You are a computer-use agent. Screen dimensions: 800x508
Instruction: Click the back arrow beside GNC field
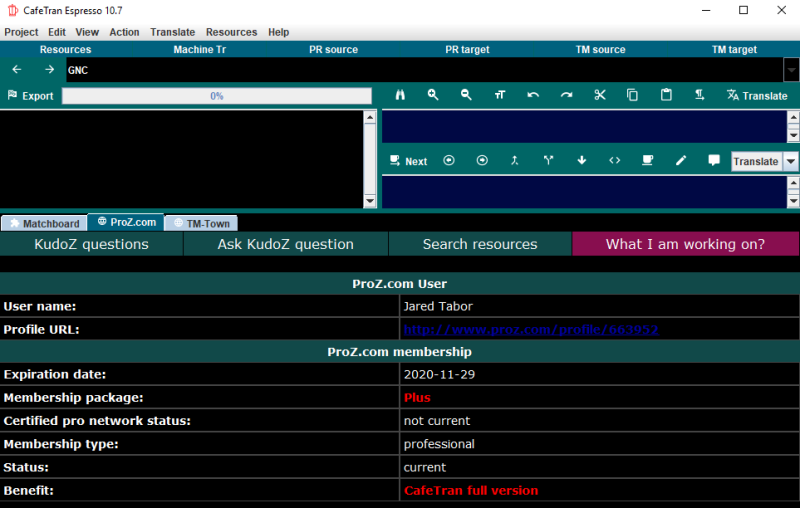(17, 69)
